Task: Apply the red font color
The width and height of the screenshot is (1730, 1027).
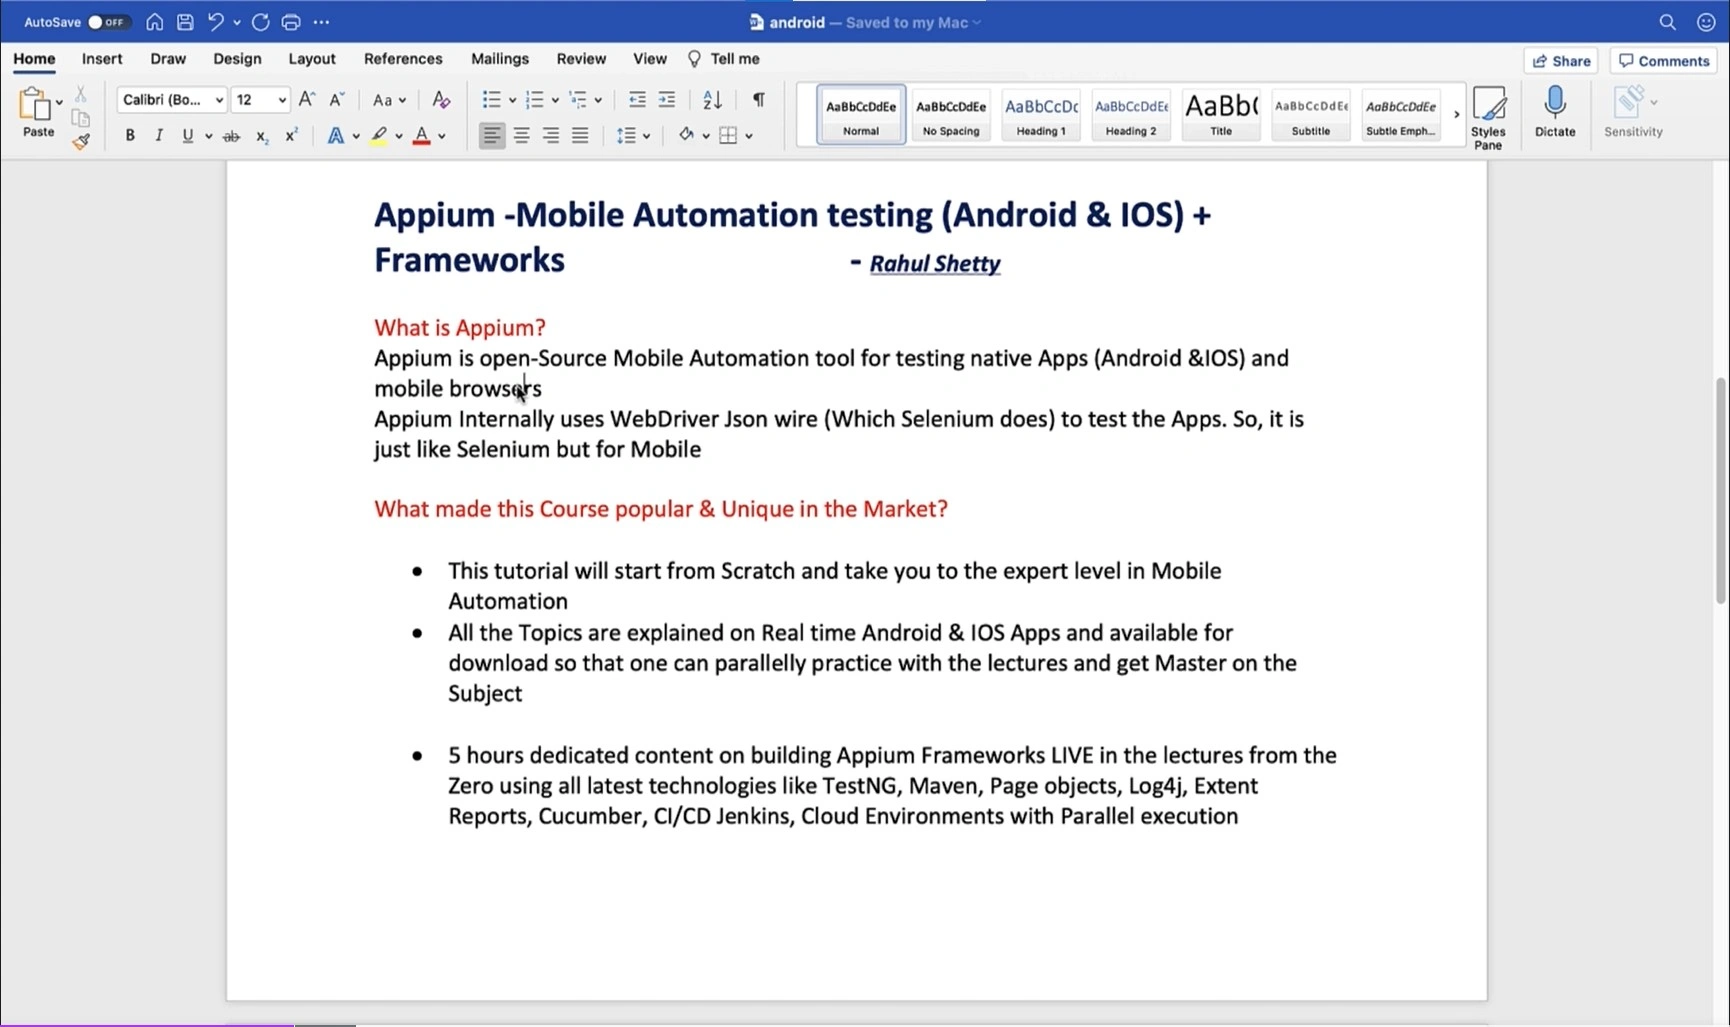Action: coord(422,136)
